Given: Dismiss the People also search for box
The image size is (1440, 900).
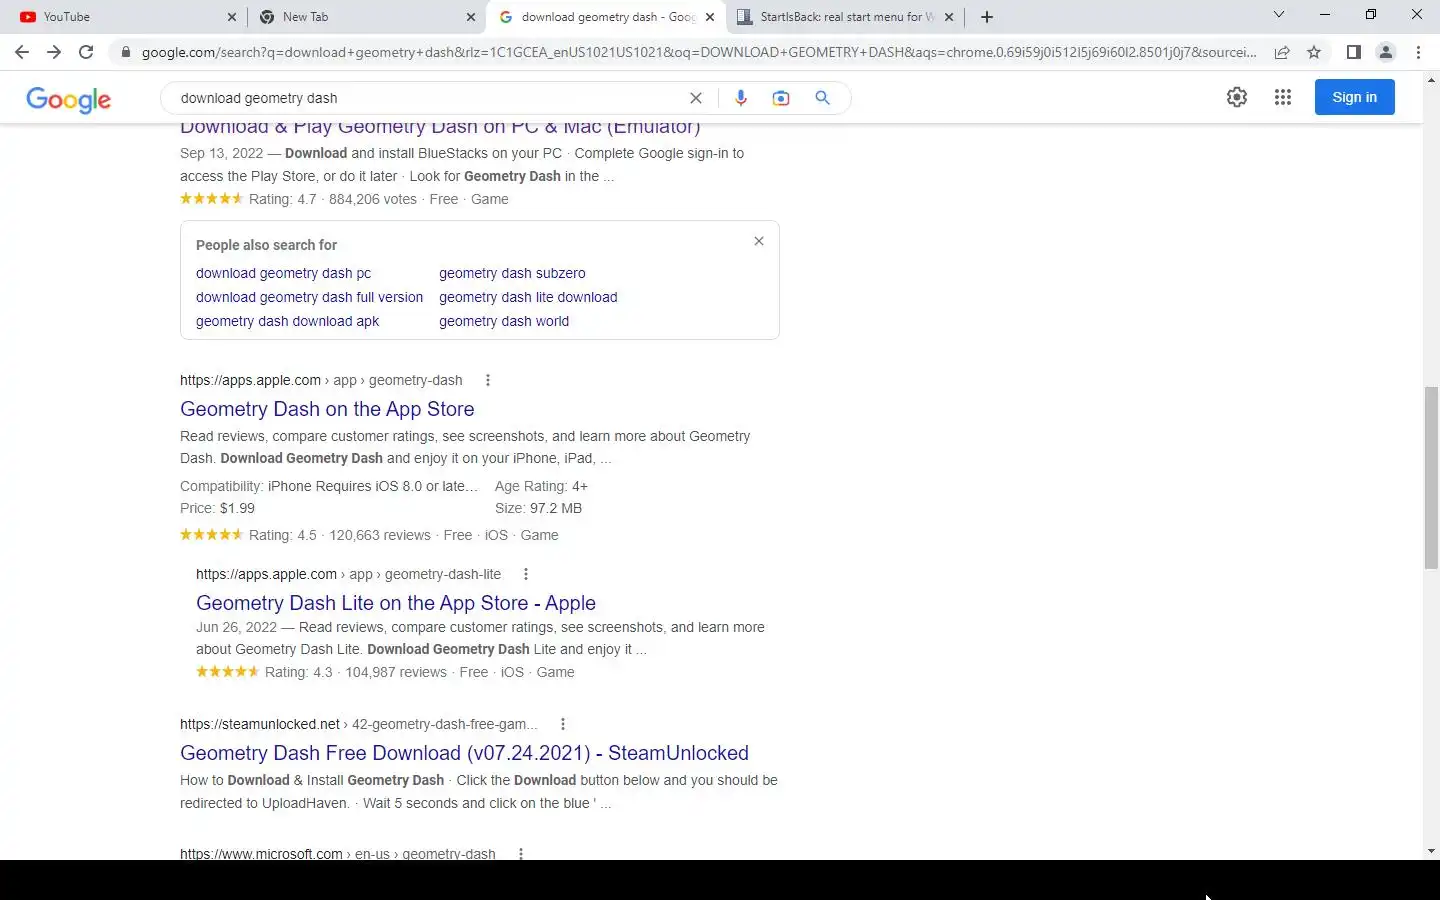Looking at the screenshot, I should click(759, 241).
